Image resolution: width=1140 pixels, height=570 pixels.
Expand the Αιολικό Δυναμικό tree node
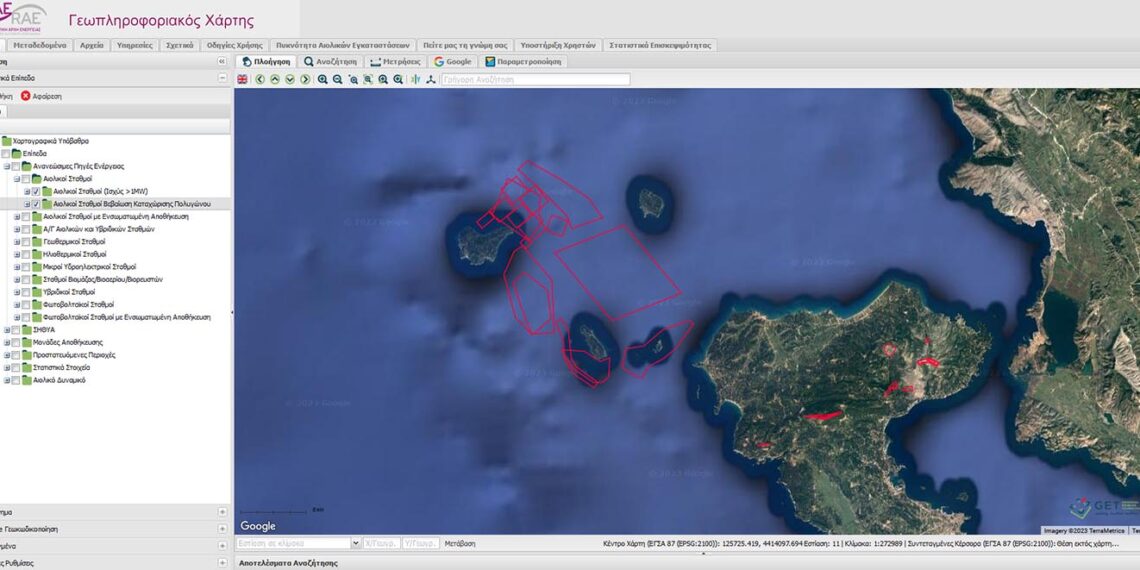tap(7, 380)
